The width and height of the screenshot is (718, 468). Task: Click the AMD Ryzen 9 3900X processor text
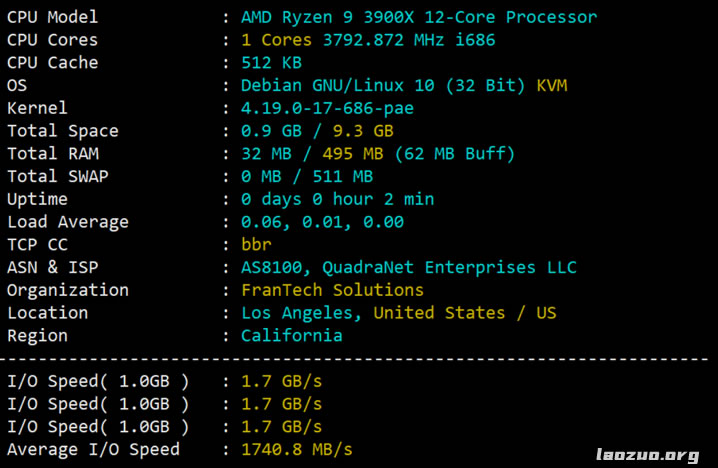(x=418, y=17)
